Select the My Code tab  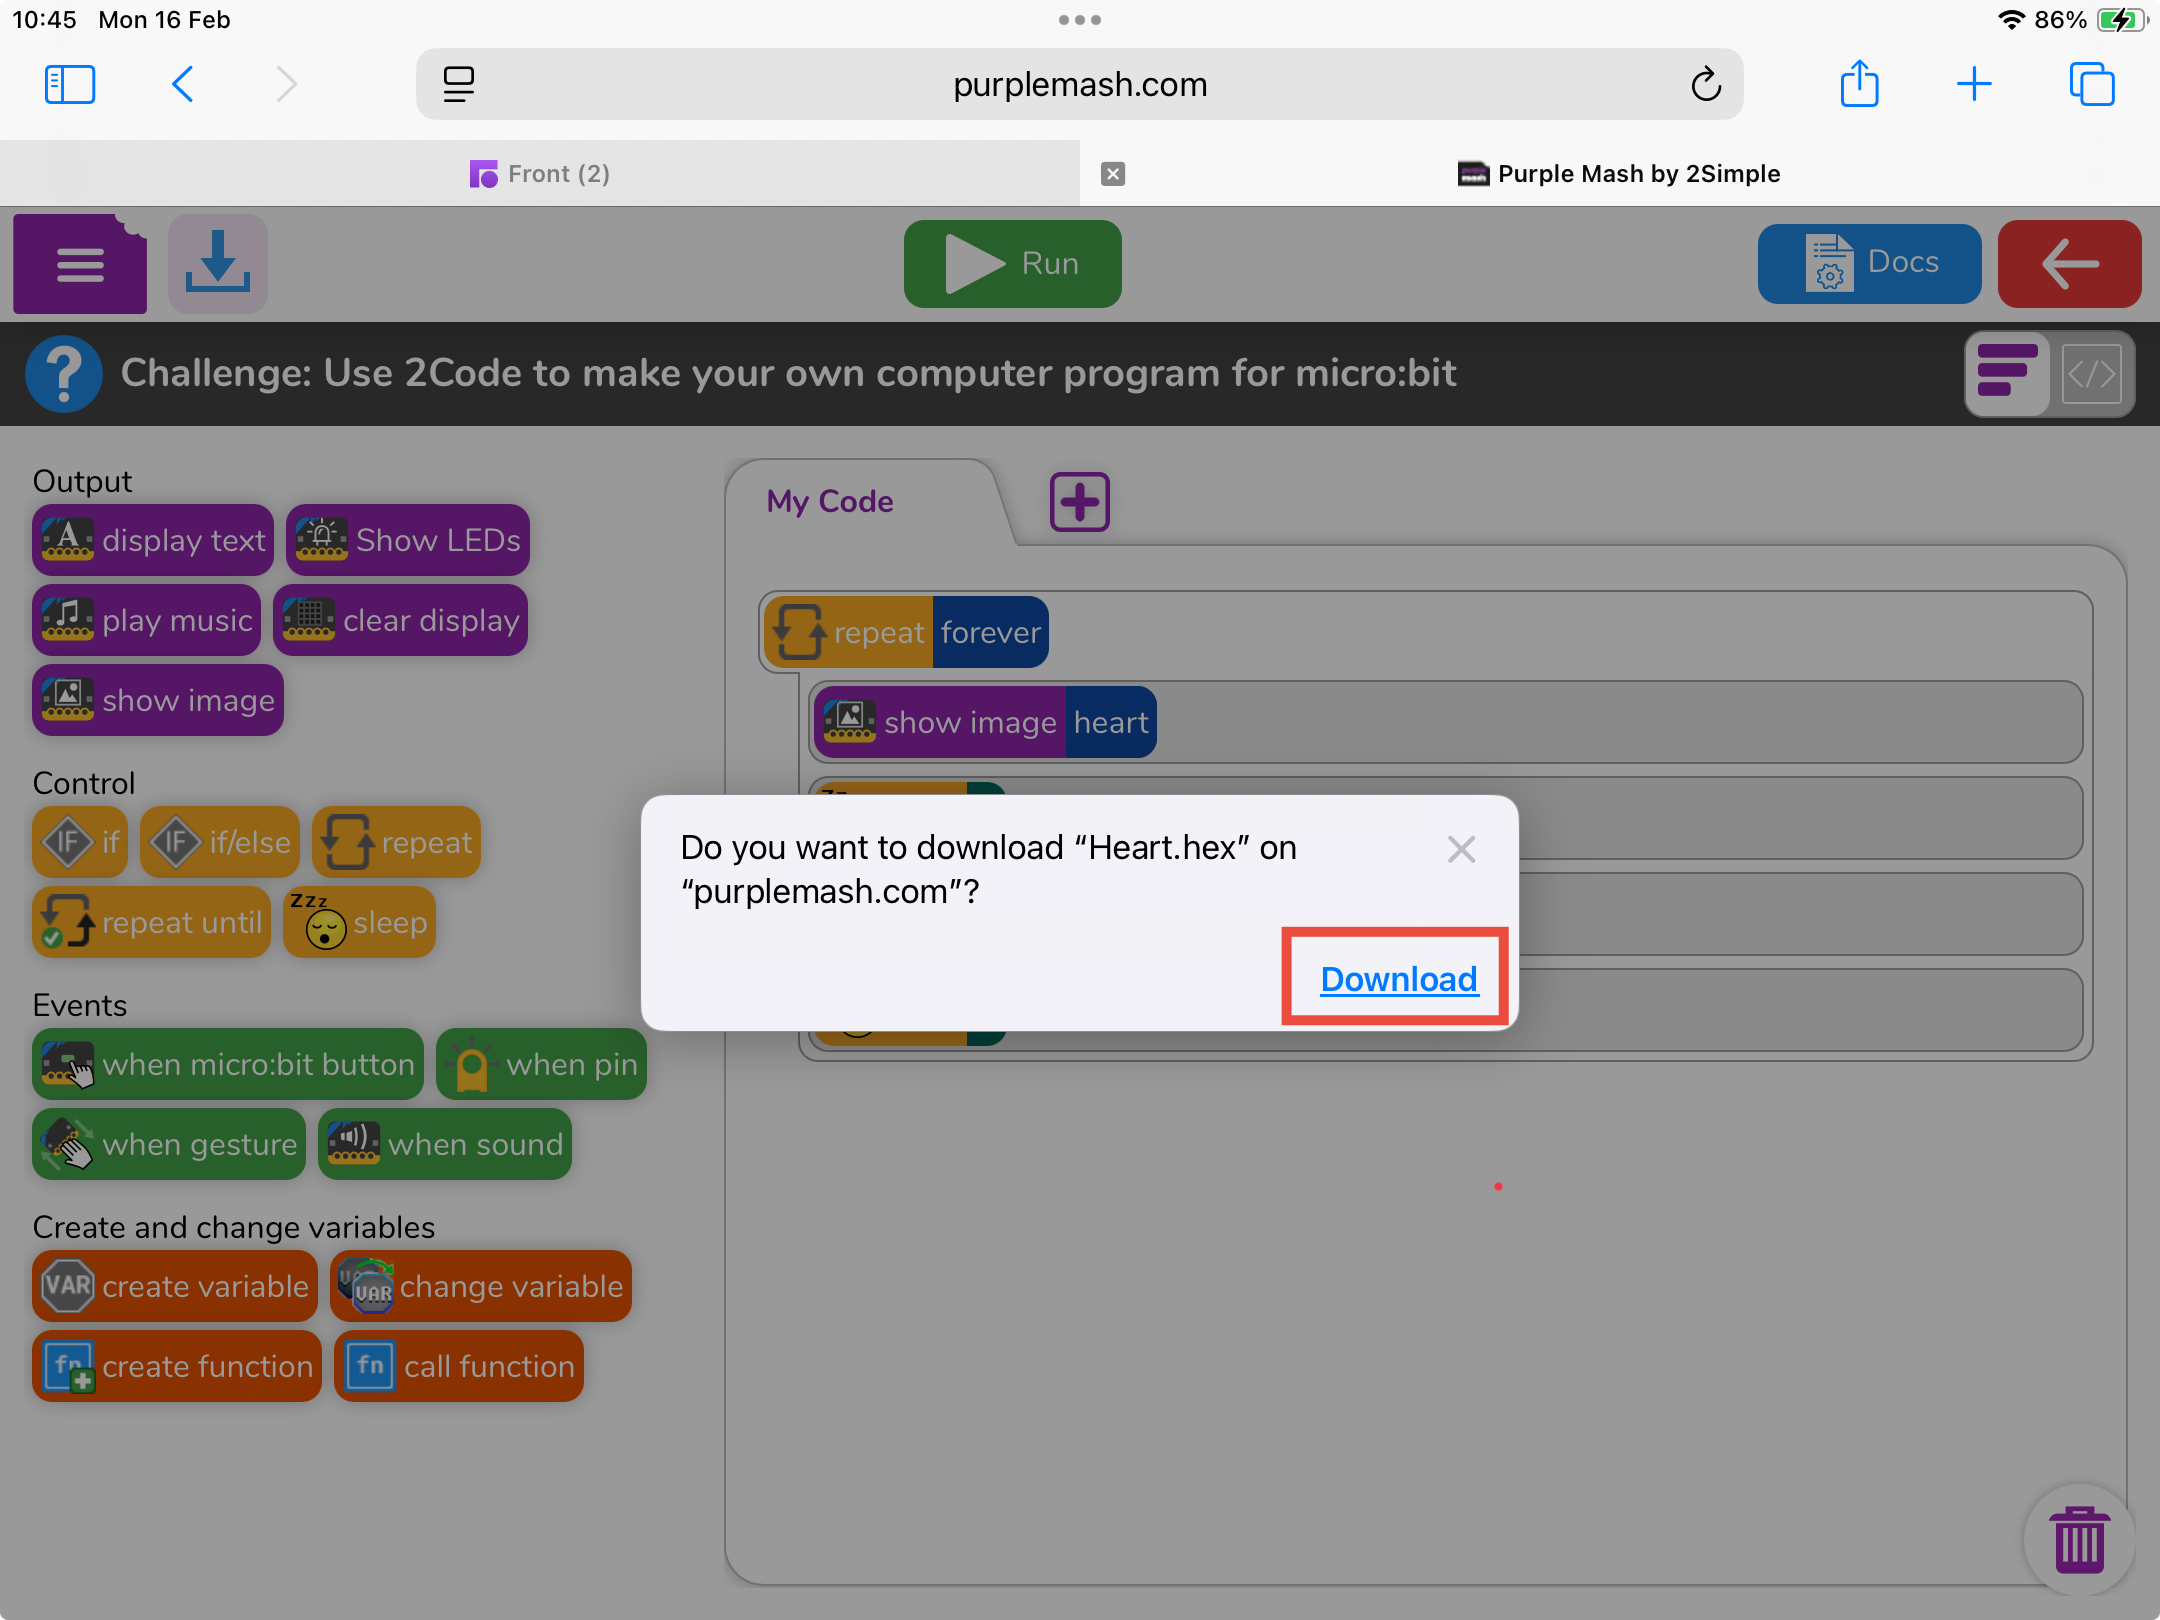click(830, 502)
